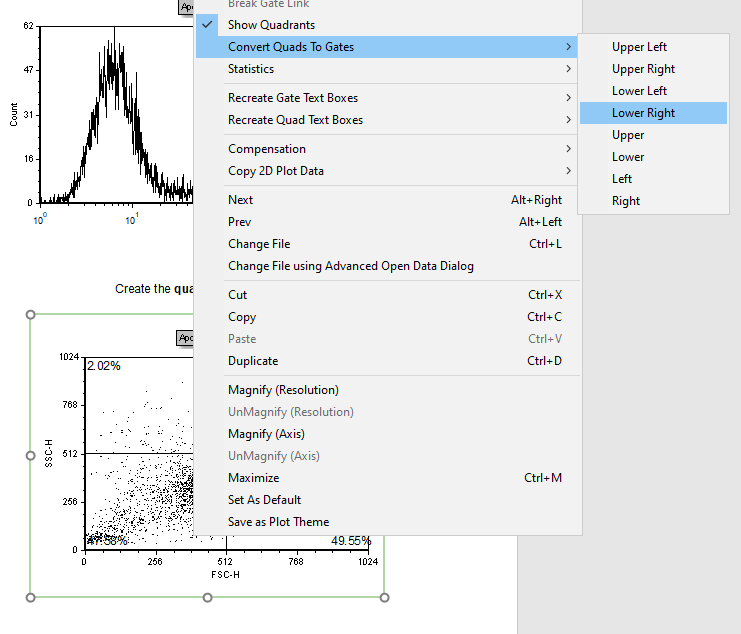Image resolution: width=741 pixels, height=634 pixels.
Task: Expand the Compensation submenu
Action: pyautogui.click(x=387, y=149)
